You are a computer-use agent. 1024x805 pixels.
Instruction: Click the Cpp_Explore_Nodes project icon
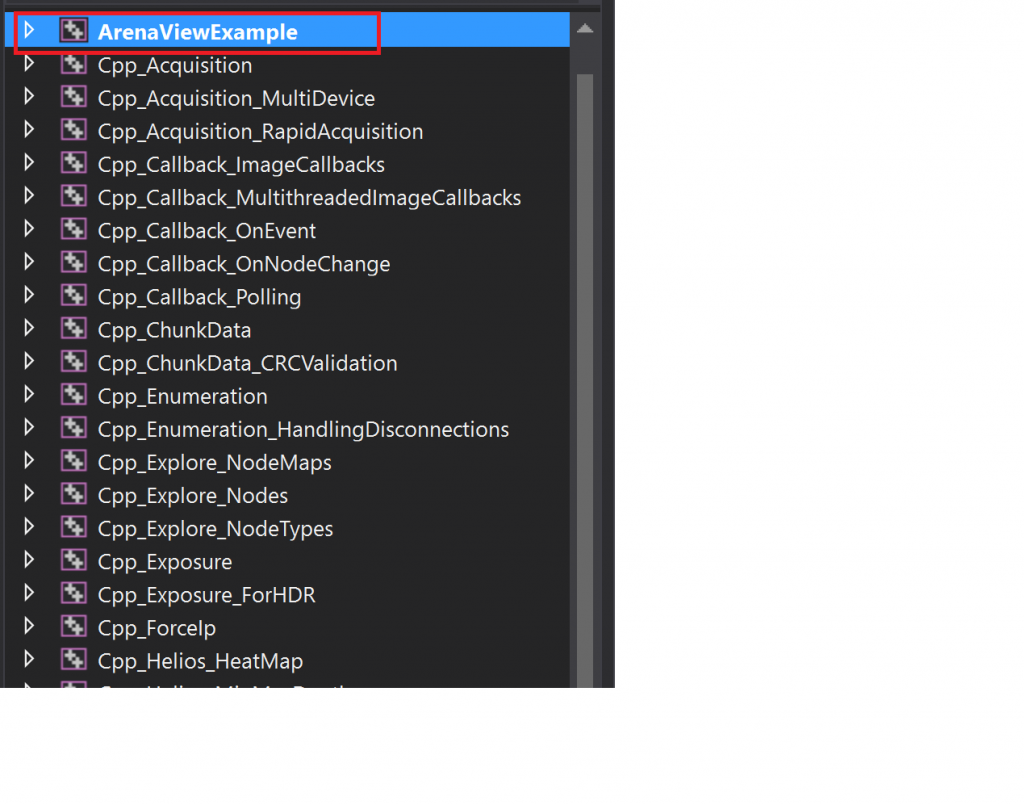tap(74, 494)
